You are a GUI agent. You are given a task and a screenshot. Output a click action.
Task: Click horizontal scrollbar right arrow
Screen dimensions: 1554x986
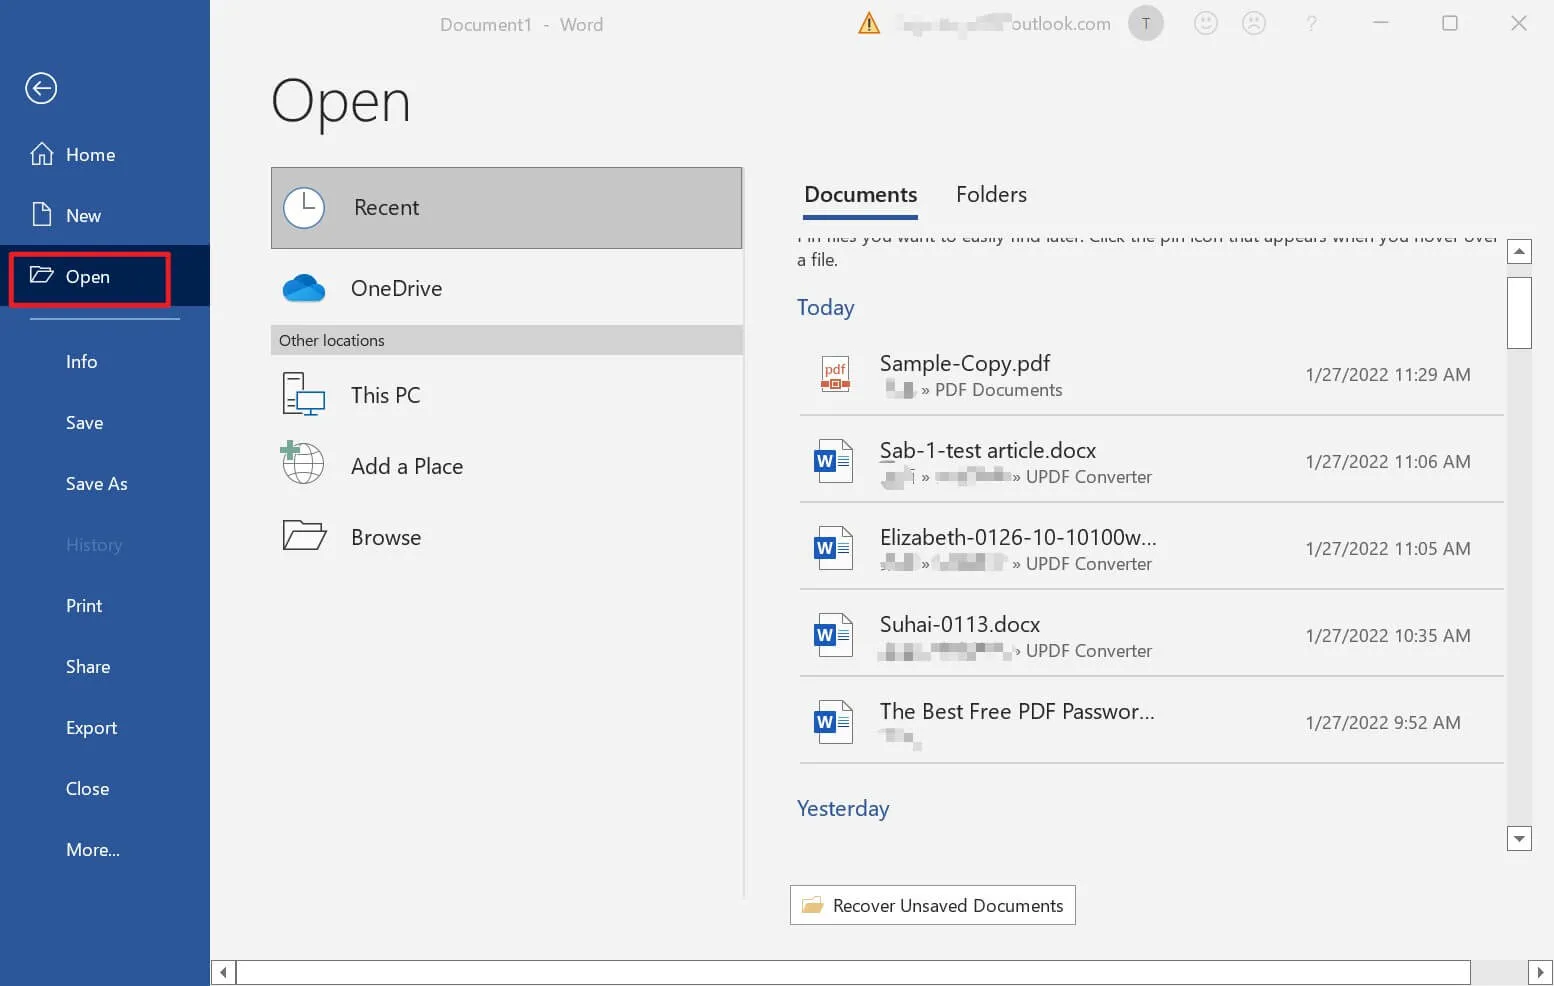(x=1541, y=972)
